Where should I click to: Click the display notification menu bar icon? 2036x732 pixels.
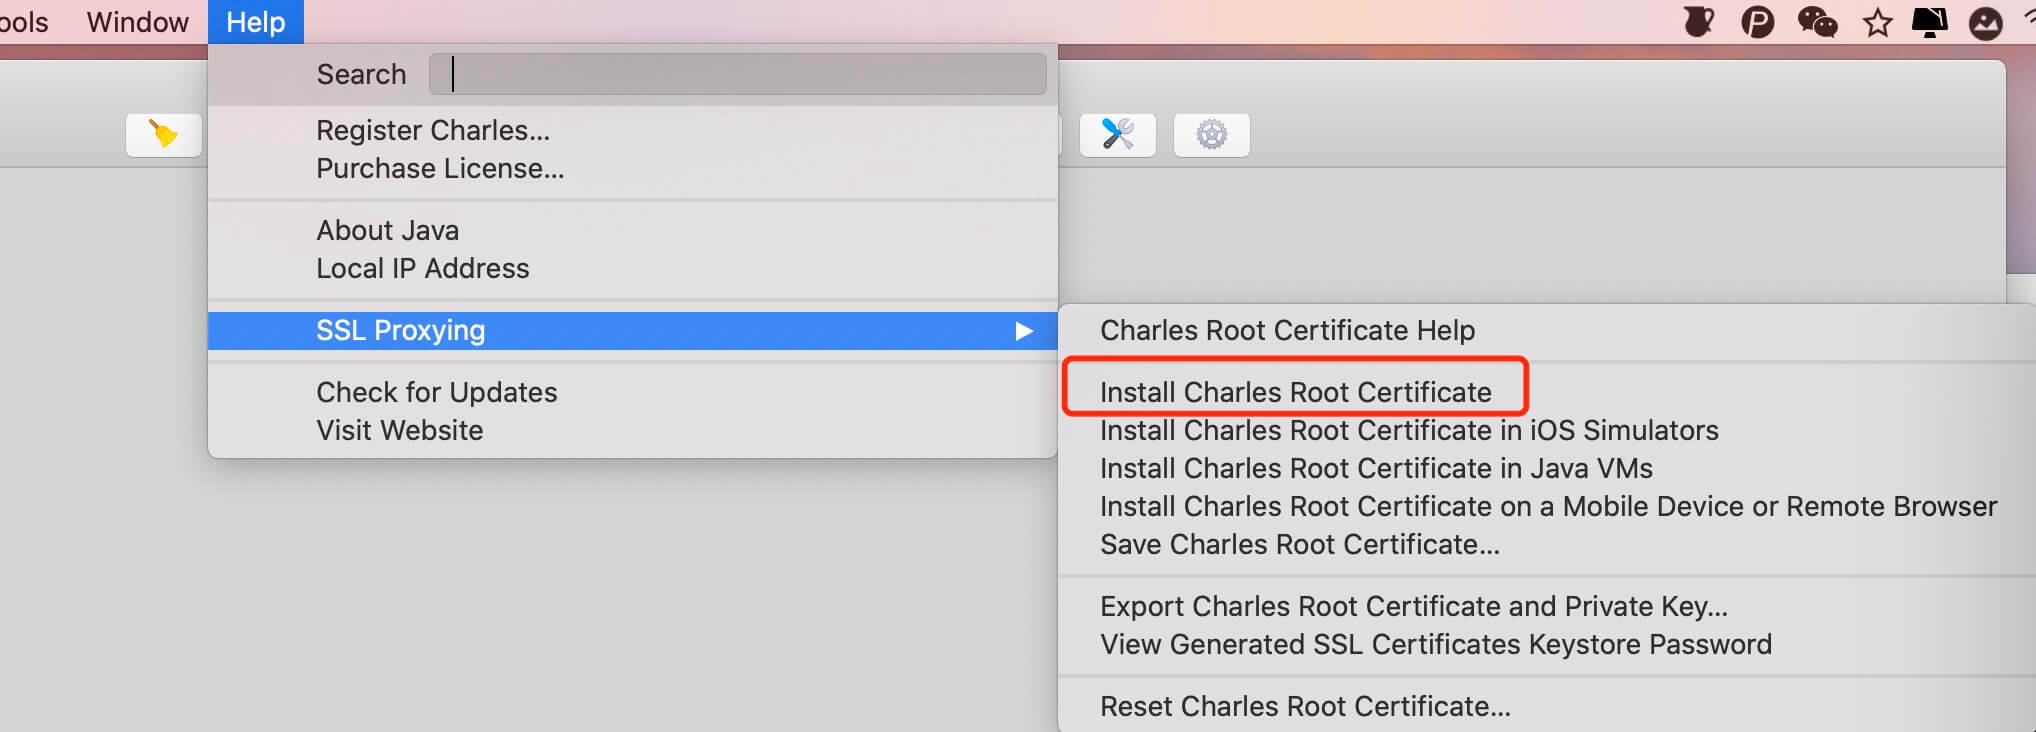pyautogui.click(x=1930, y=22)
